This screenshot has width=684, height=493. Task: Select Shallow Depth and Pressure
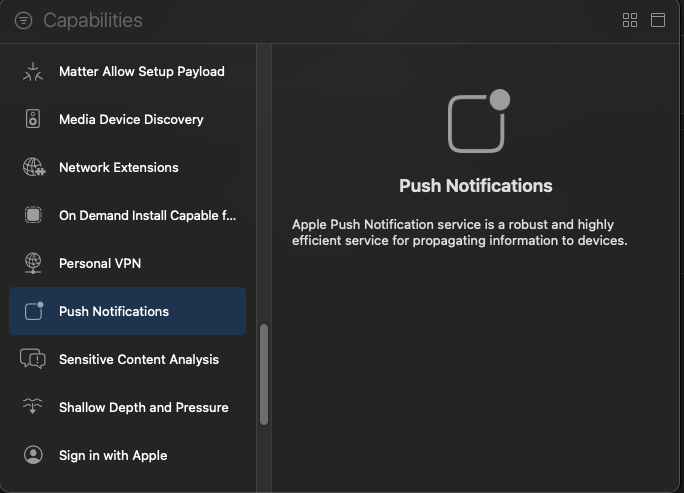127,407
